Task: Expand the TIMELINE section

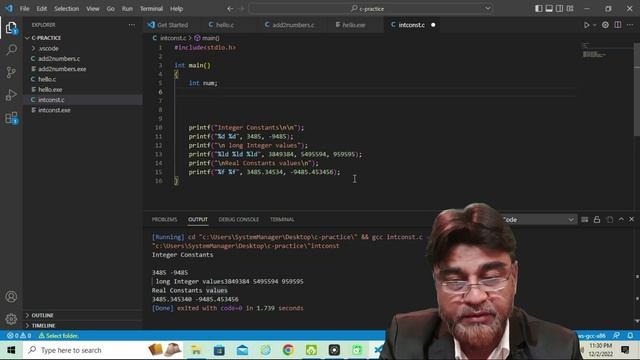Action: coord(43,325)
